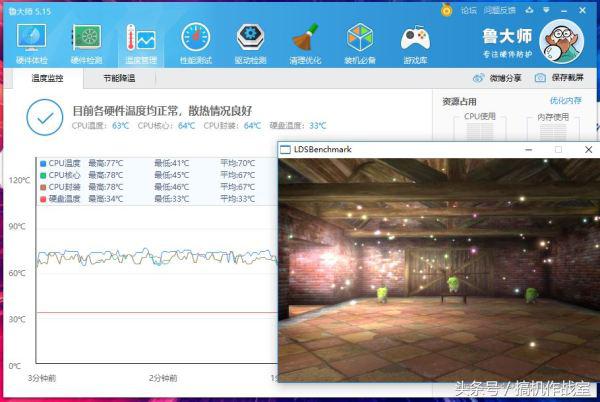Click the round checkmark status icon
600x402 pixels.
45,117
